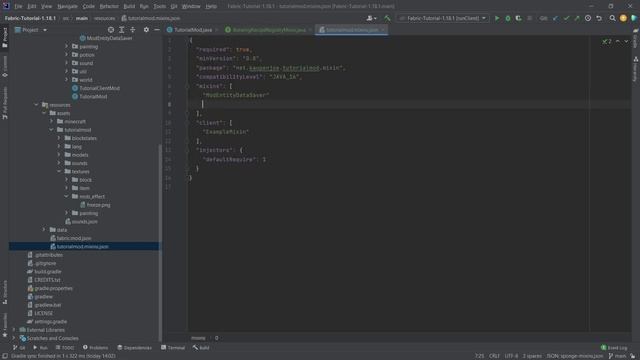Open Event Log in status bar
The height and width of the screenshot is (360, 640).
coord(614,348)
